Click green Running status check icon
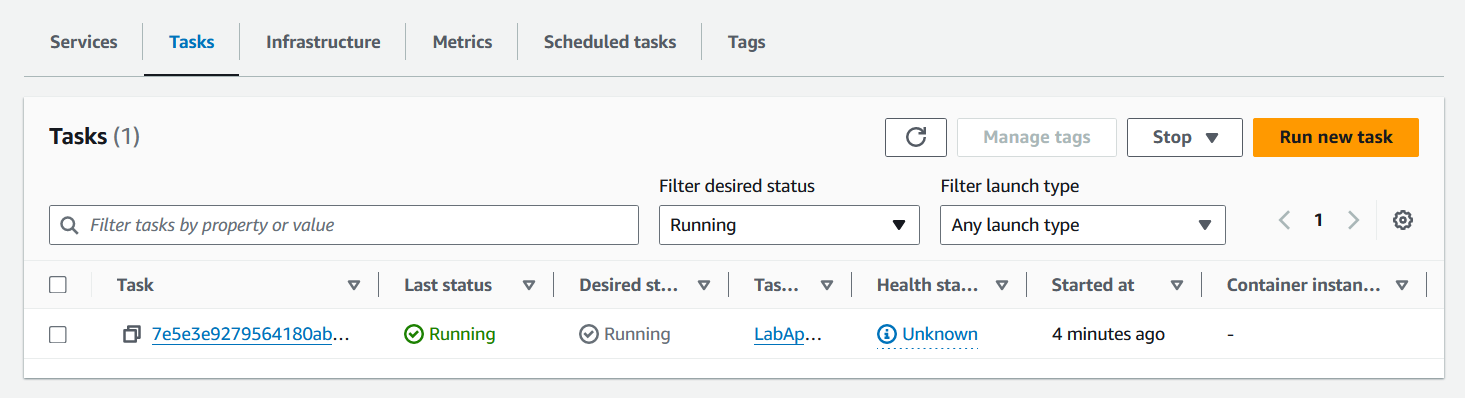 pos(414,335)
